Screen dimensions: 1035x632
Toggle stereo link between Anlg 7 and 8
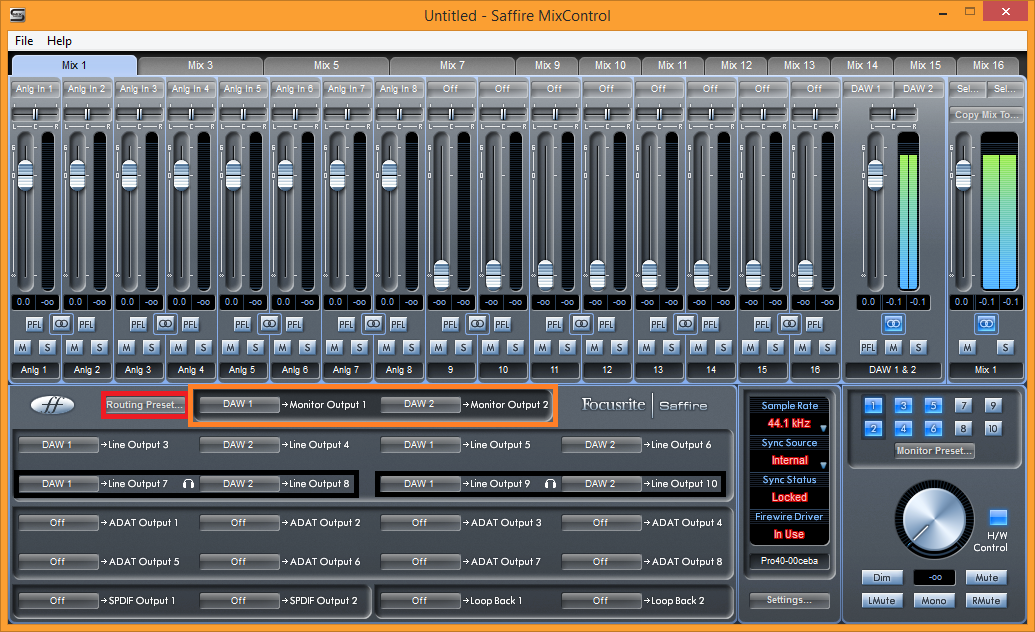click(373, 324)
